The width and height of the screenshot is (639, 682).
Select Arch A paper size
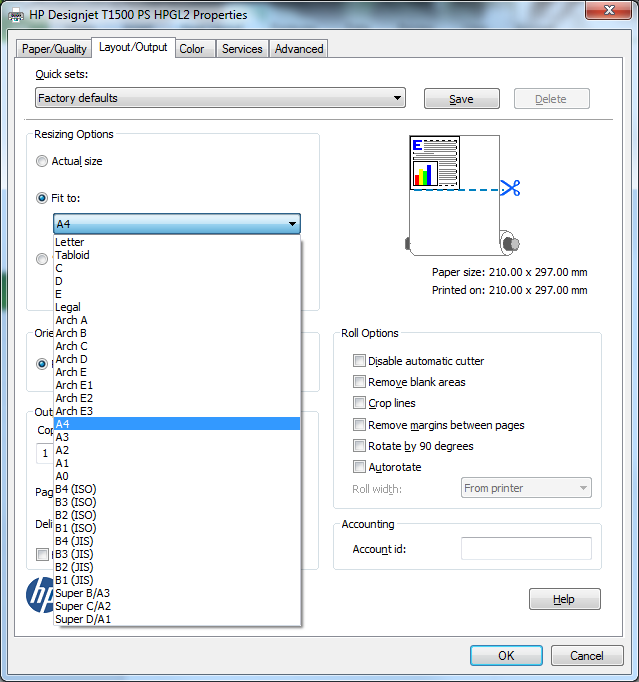click(177, 320)
